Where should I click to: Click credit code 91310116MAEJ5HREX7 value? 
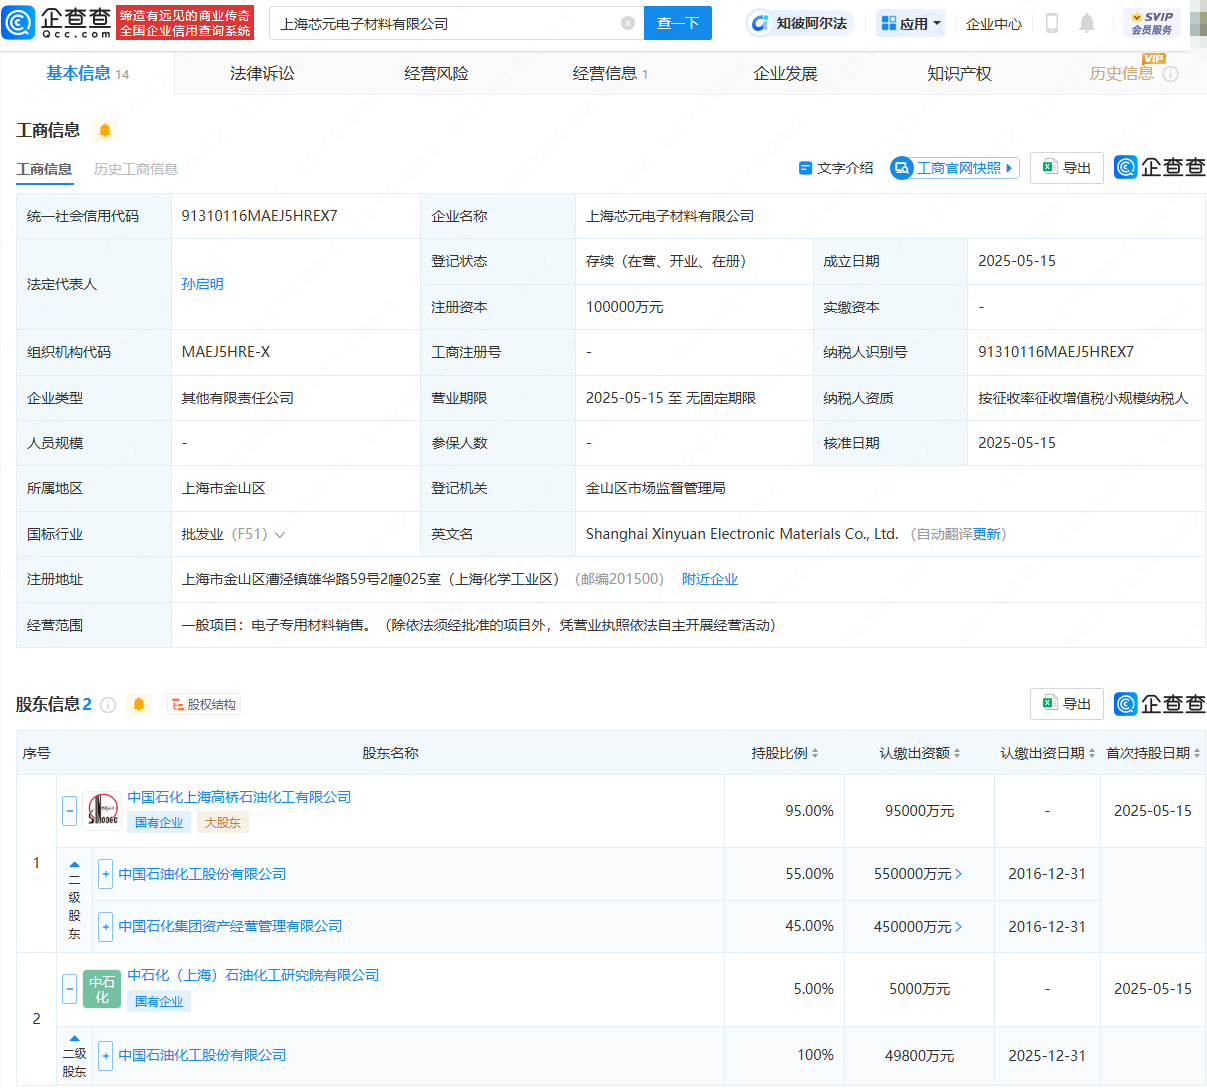point(259,216)
